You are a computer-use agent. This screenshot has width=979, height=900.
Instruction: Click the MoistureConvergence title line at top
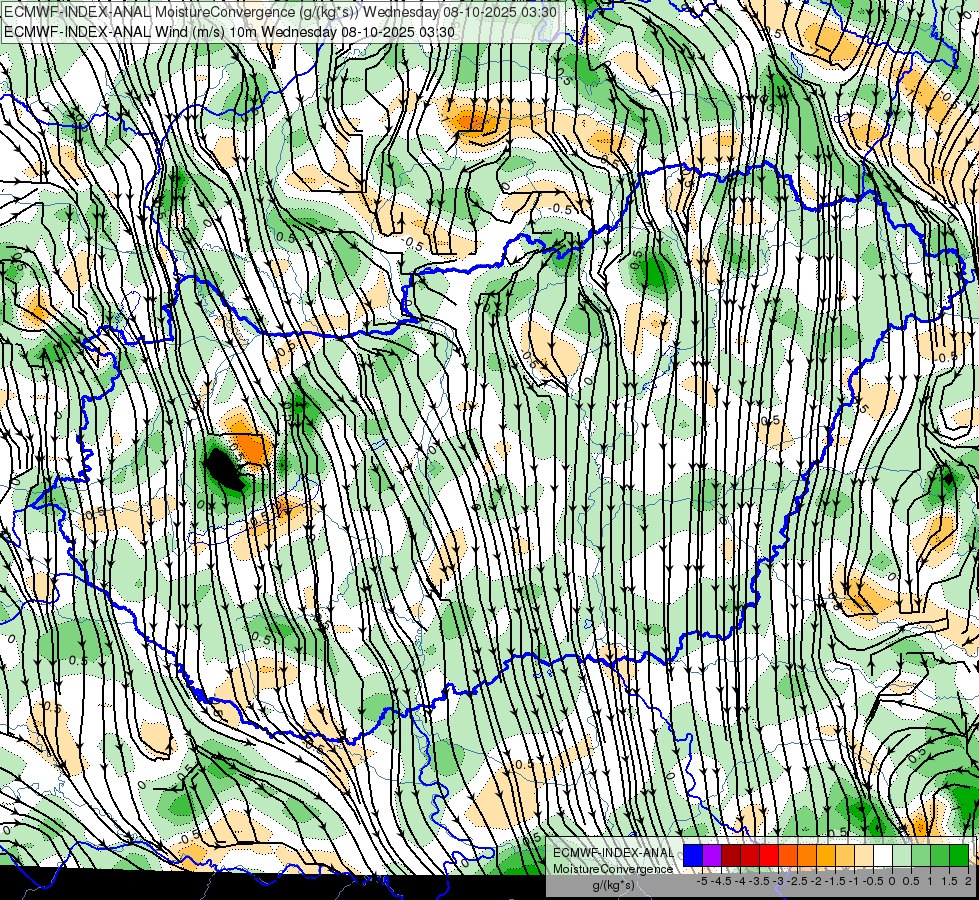coord(283,12)
